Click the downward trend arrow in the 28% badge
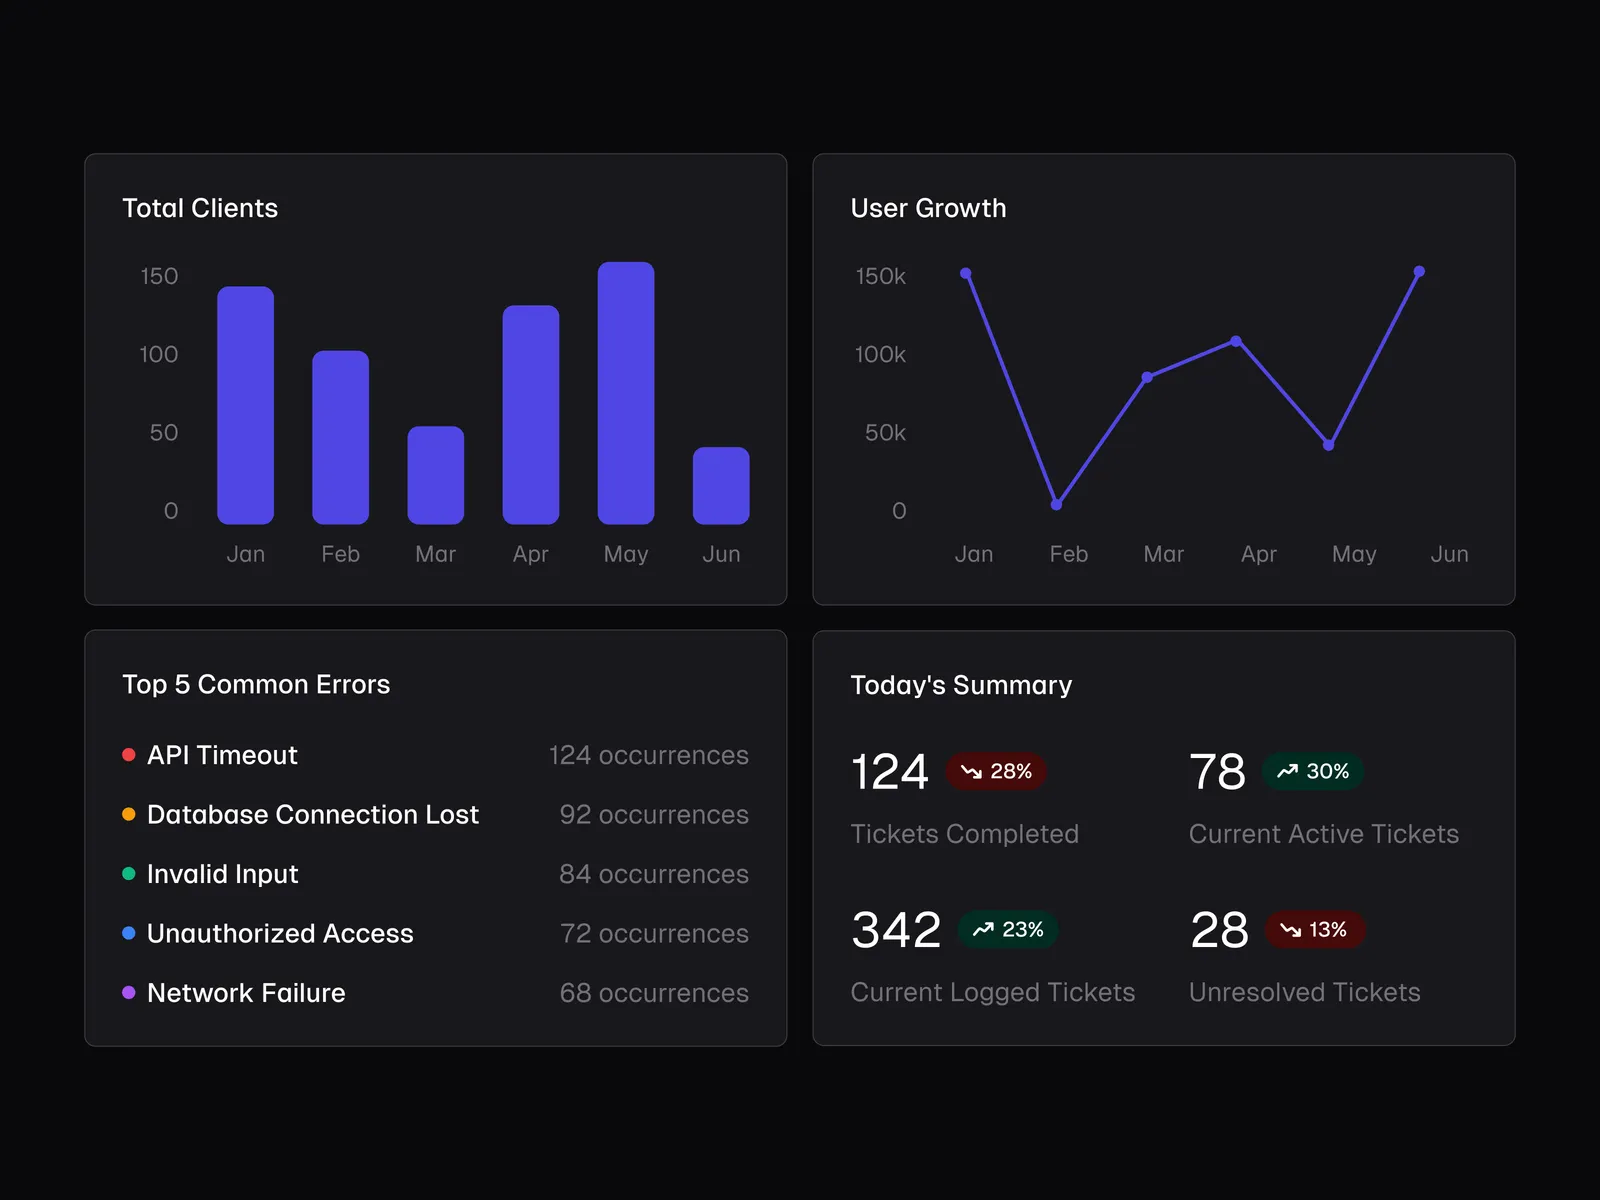The image size is (1600, 1200). (x=970, y=772)
